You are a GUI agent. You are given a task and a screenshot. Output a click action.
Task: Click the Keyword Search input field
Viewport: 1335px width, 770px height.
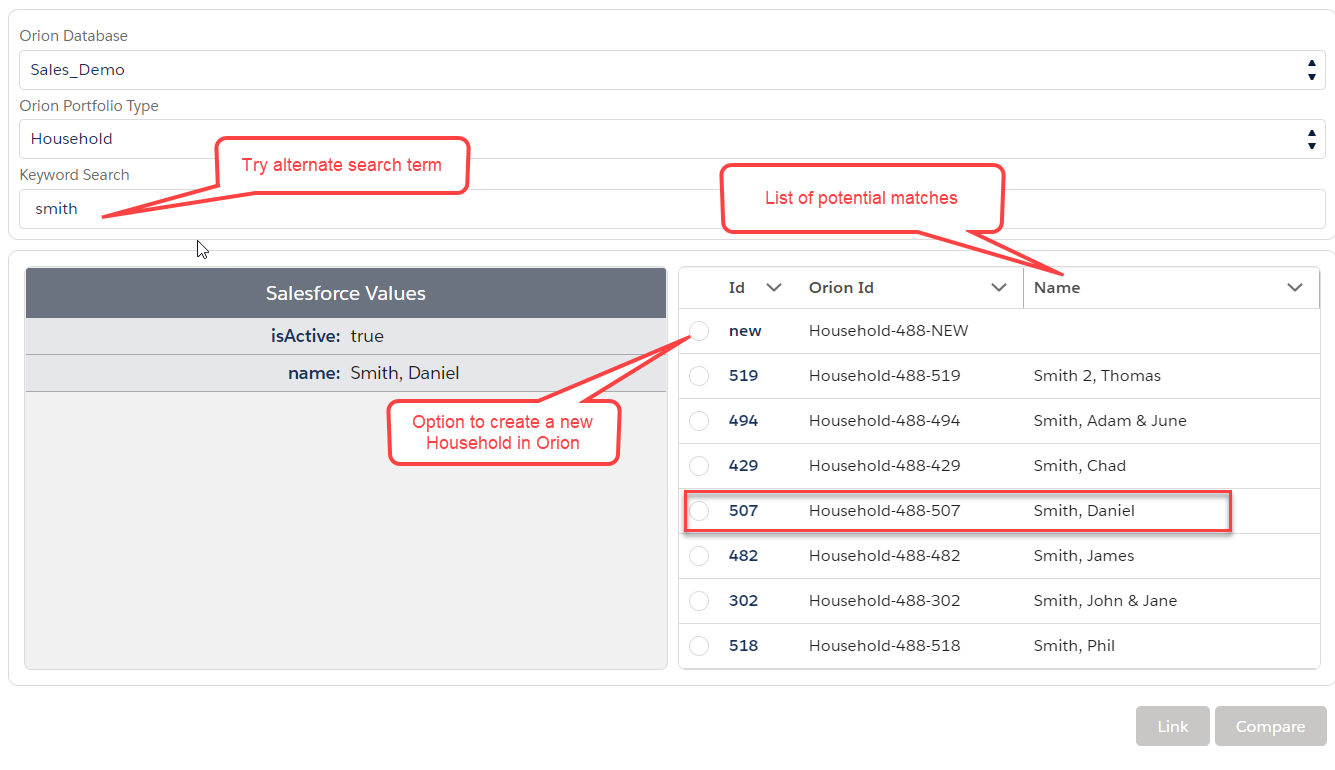pyautogui.click(x=672, y=209)
